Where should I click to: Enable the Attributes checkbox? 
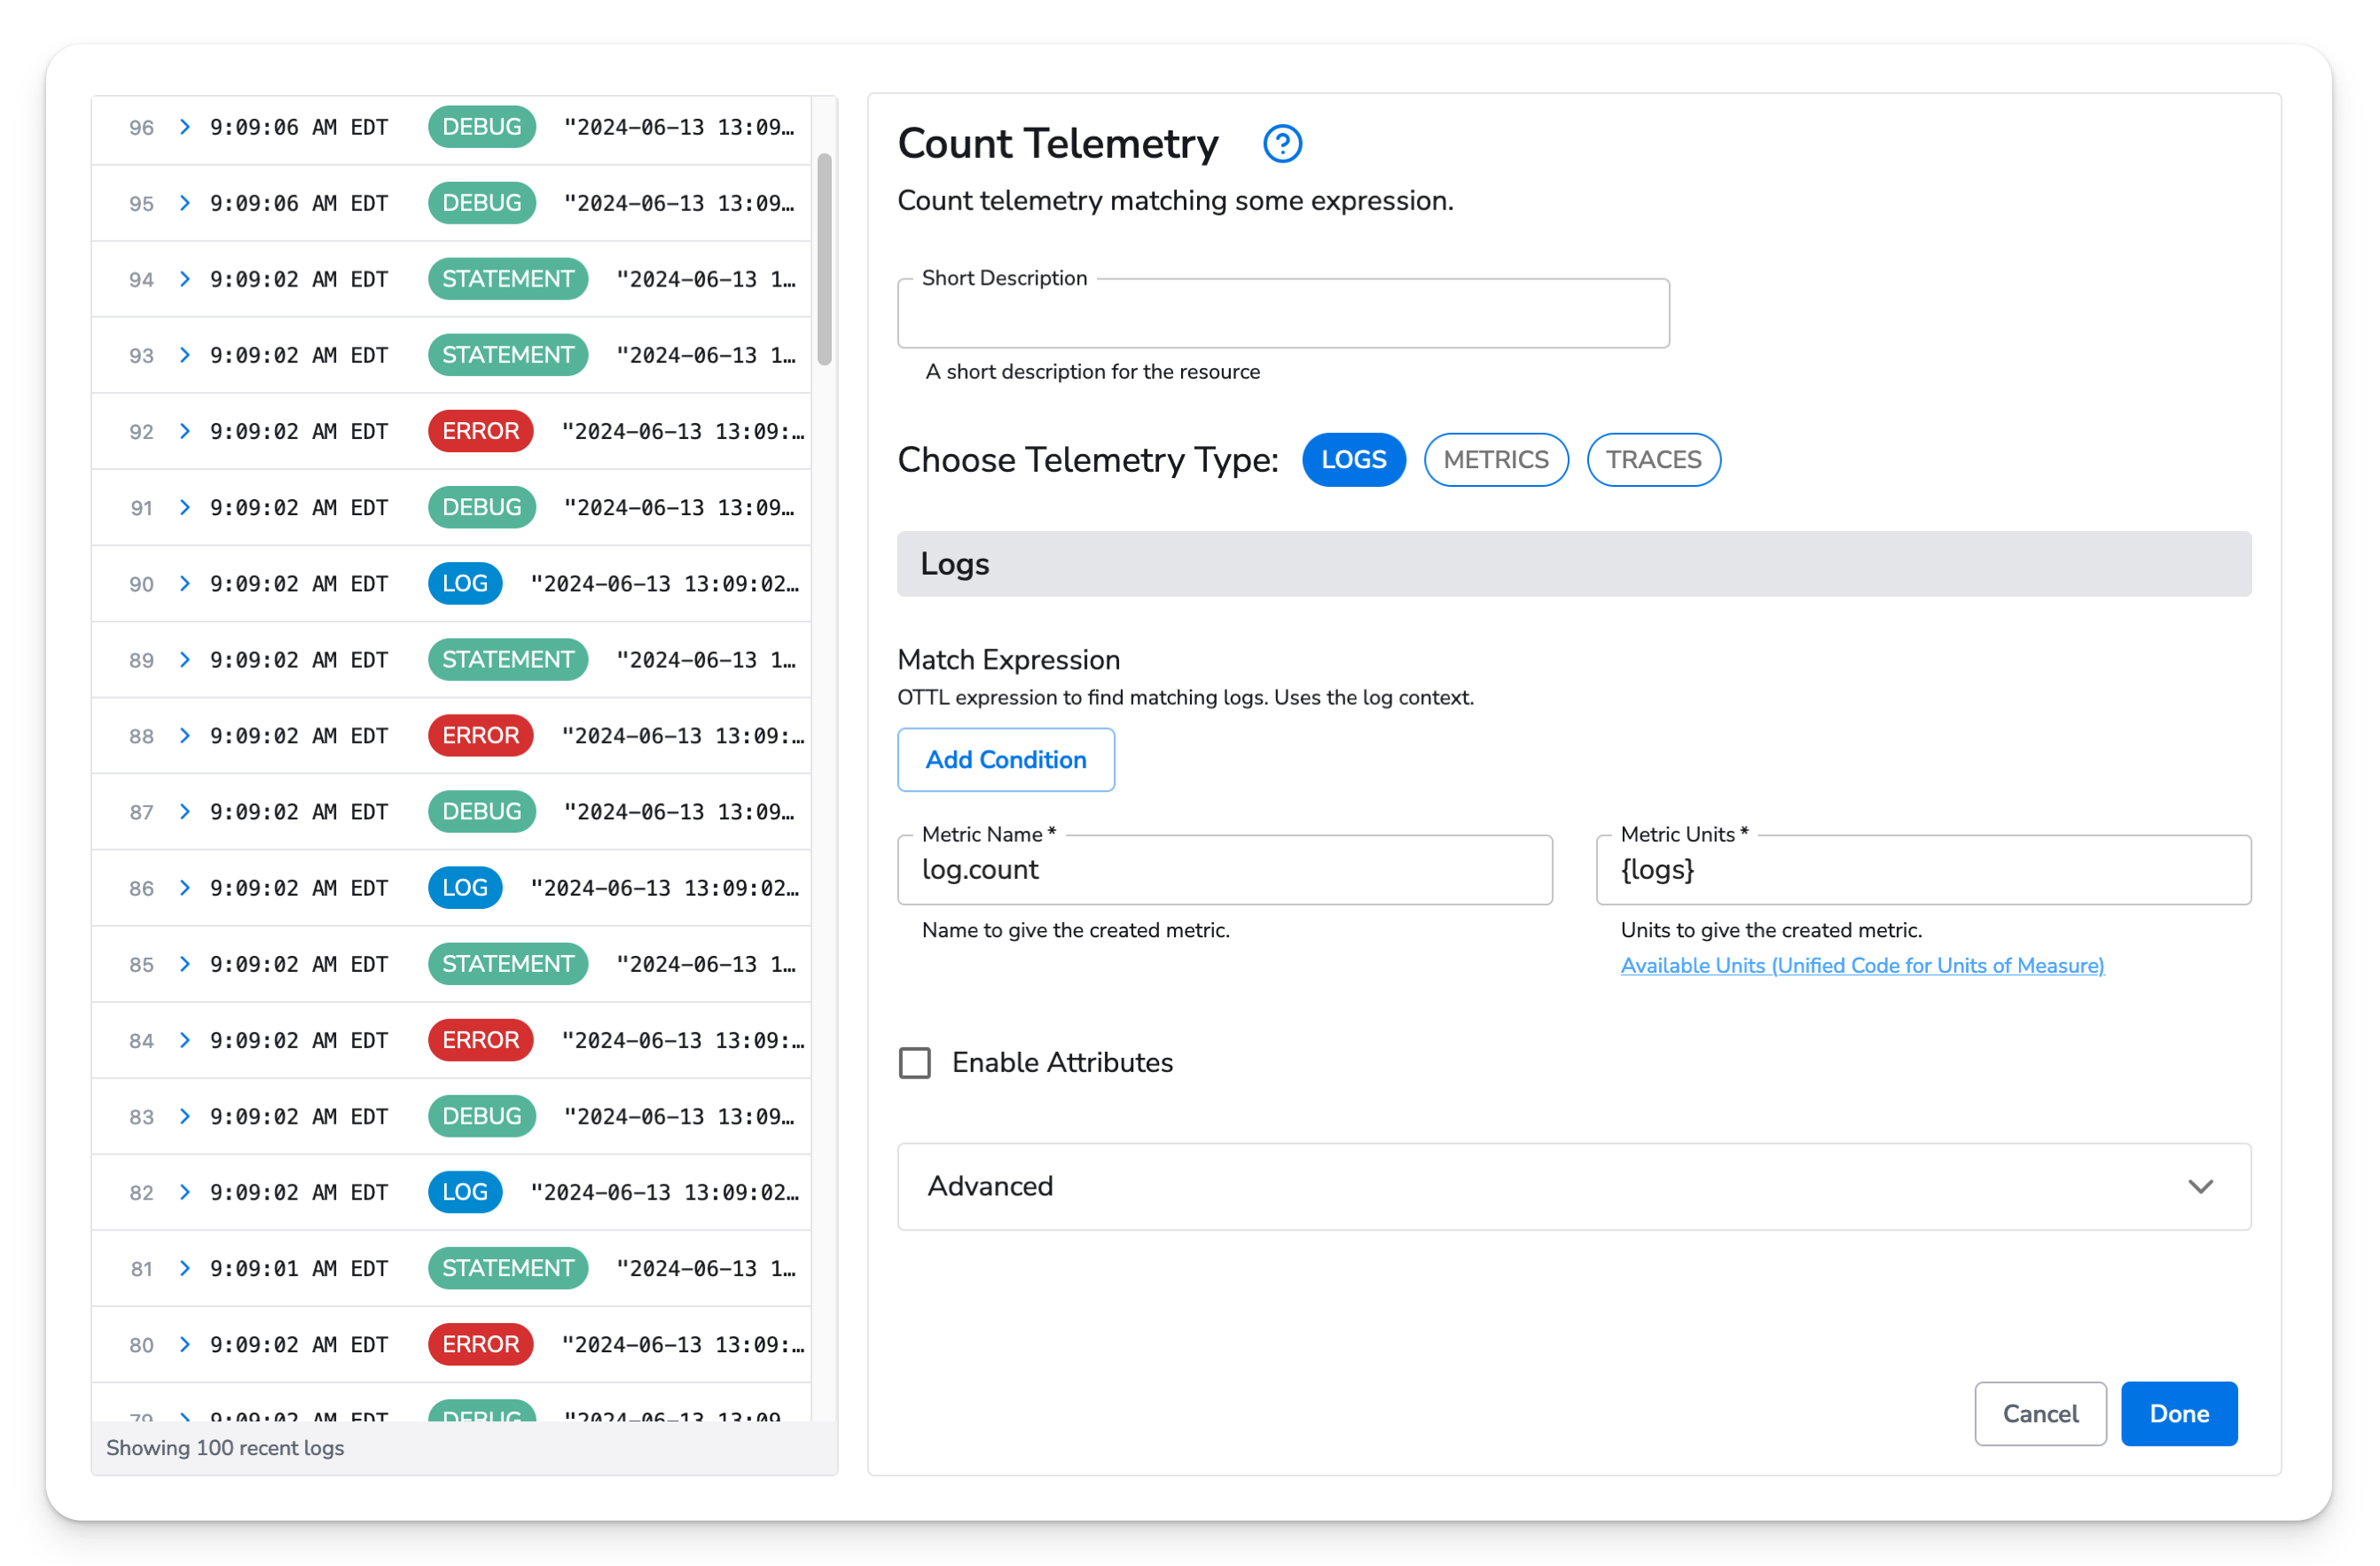pyautogui.click(x=914, y=1062)
